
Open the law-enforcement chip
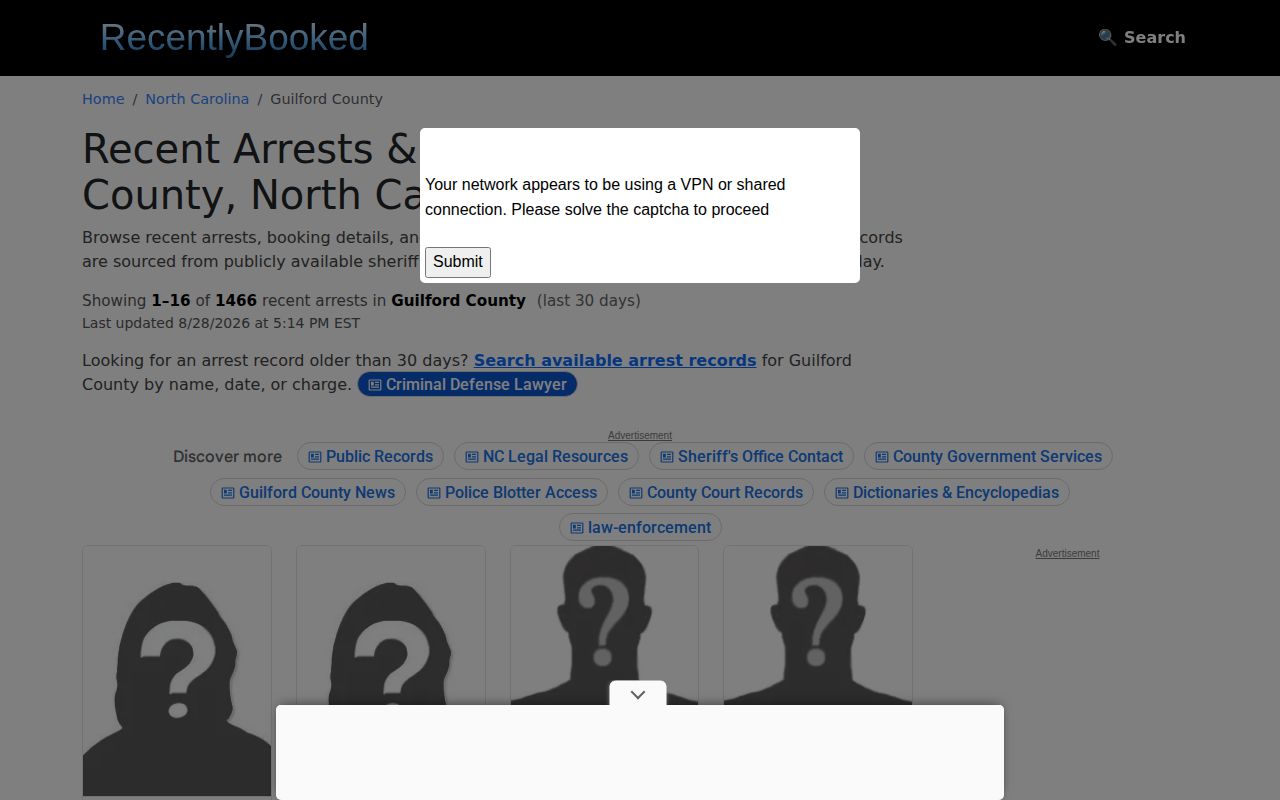tap(640, 527)
